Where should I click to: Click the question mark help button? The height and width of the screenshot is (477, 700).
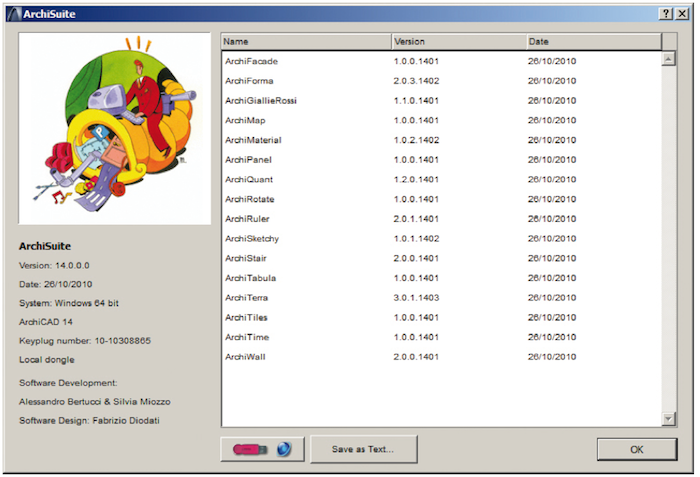coord(666,13)
